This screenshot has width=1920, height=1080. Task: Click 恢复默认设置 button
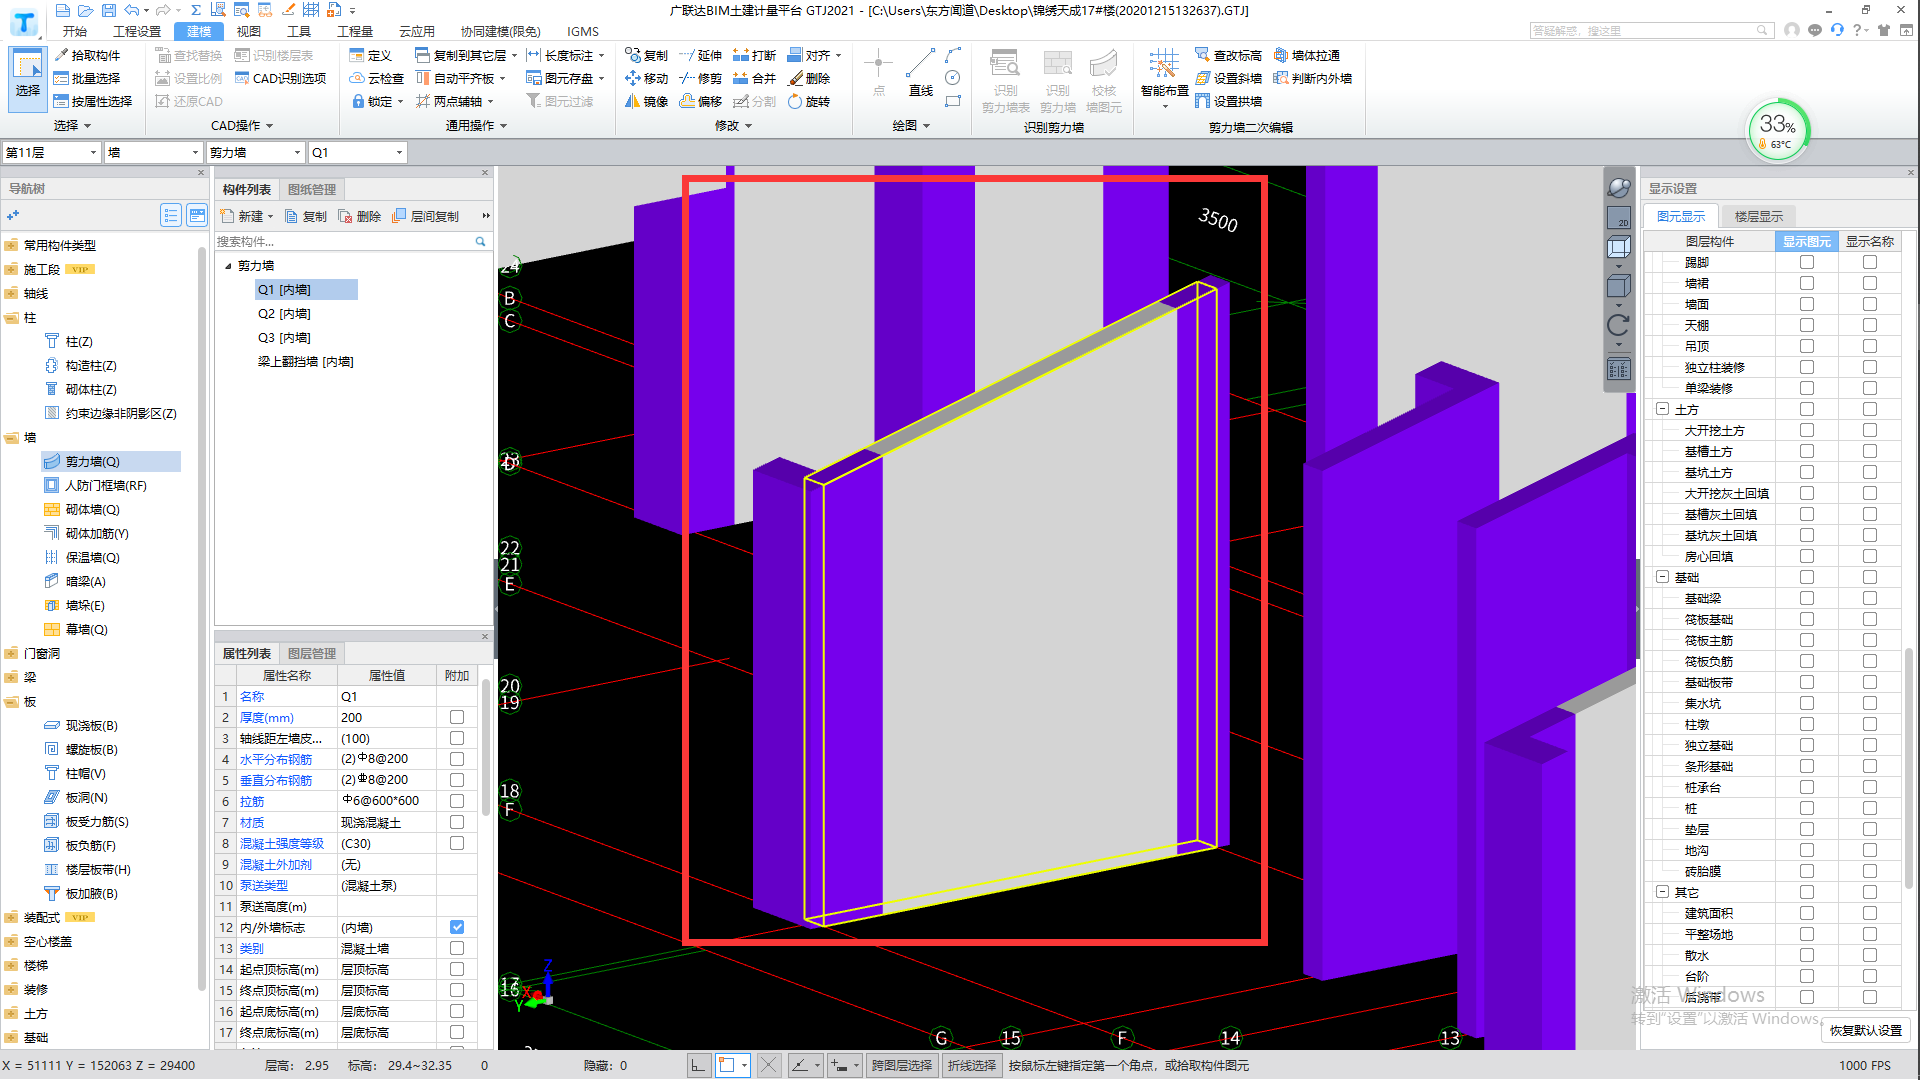pos(1866,1030)
